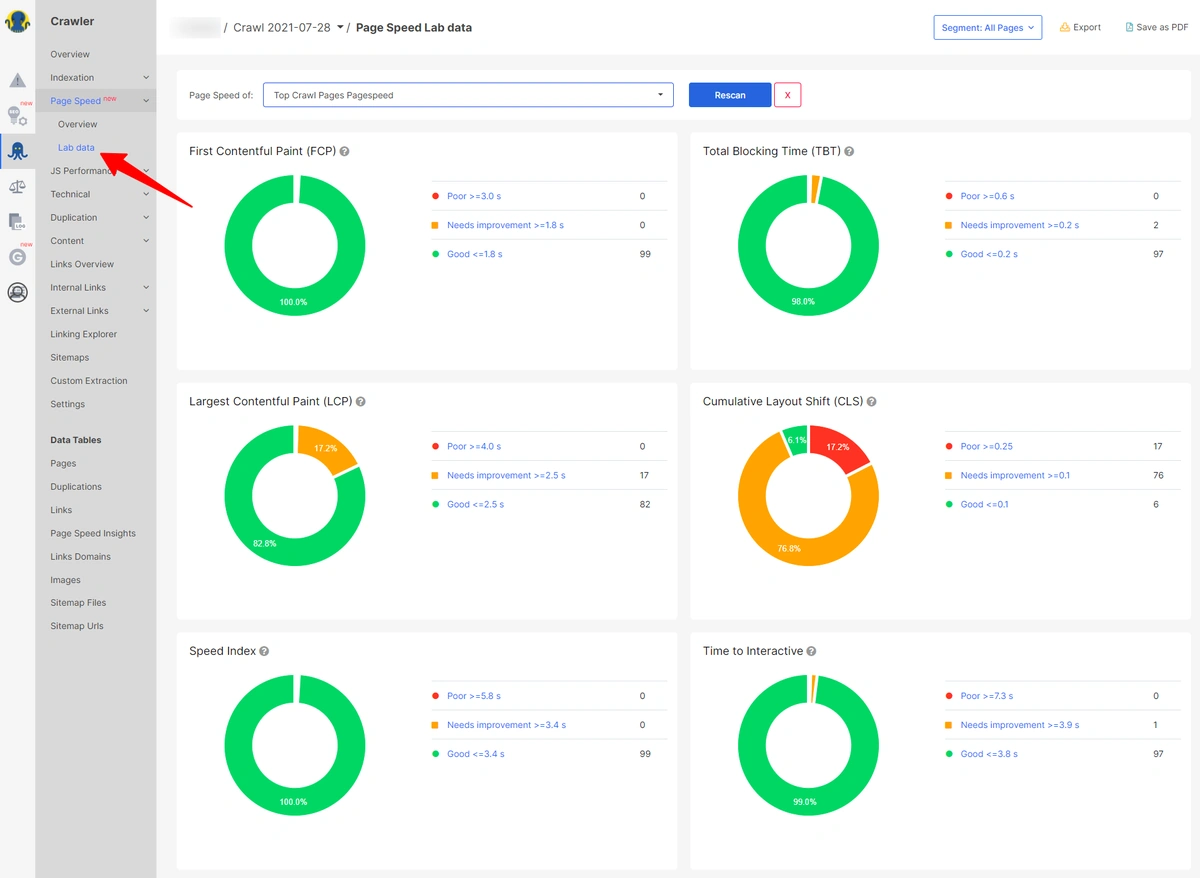Open Page Speed Insights data table
Screen dimensions: 1200x878
93,533
